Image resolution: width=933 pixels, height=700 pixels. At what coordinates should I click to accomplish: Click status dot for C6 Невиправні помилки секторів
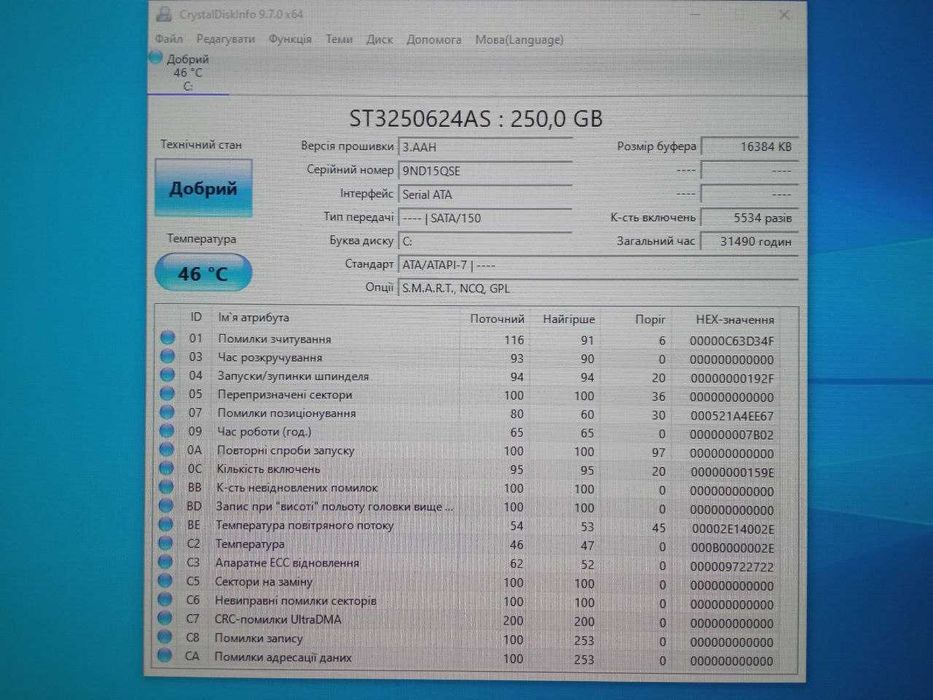pyautogui.click(x=165, y=599)
